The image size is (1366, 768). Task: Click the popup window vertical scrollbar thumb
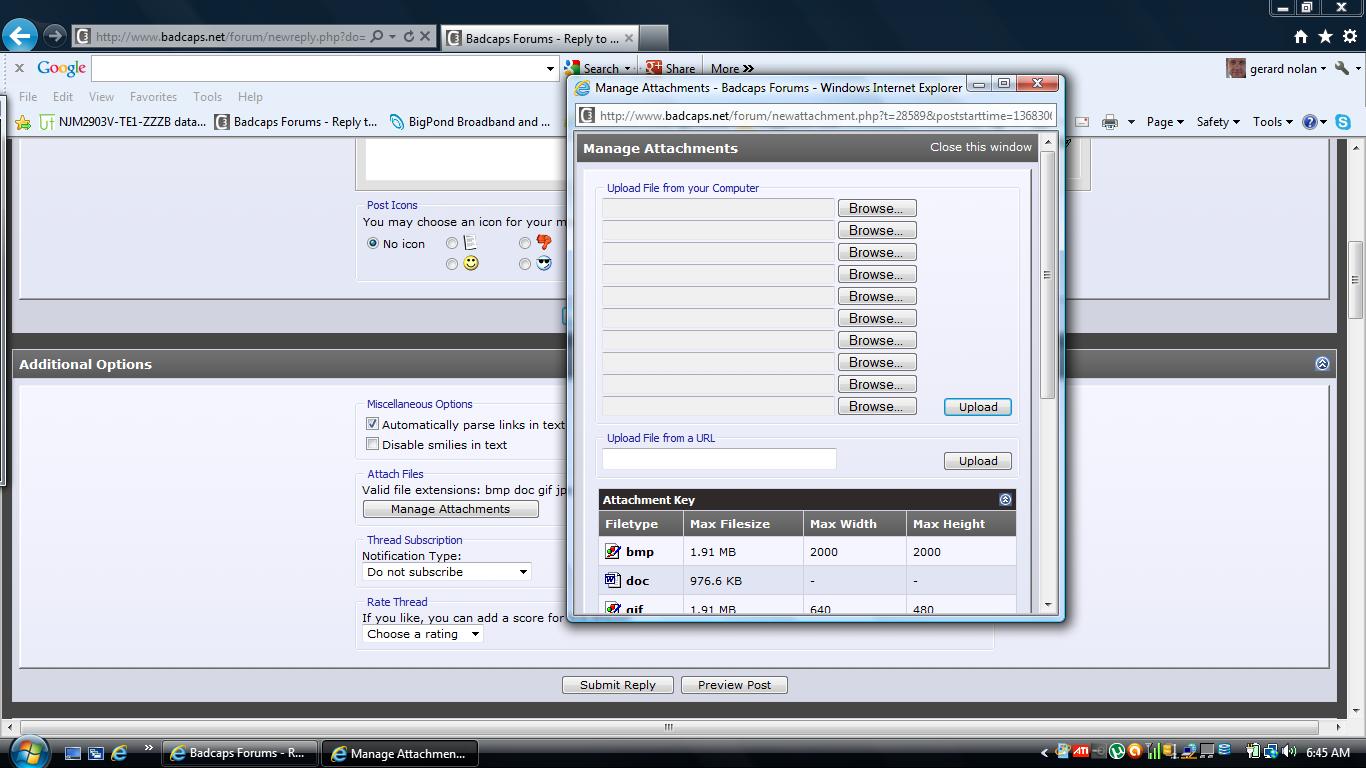coord(1048,275)
